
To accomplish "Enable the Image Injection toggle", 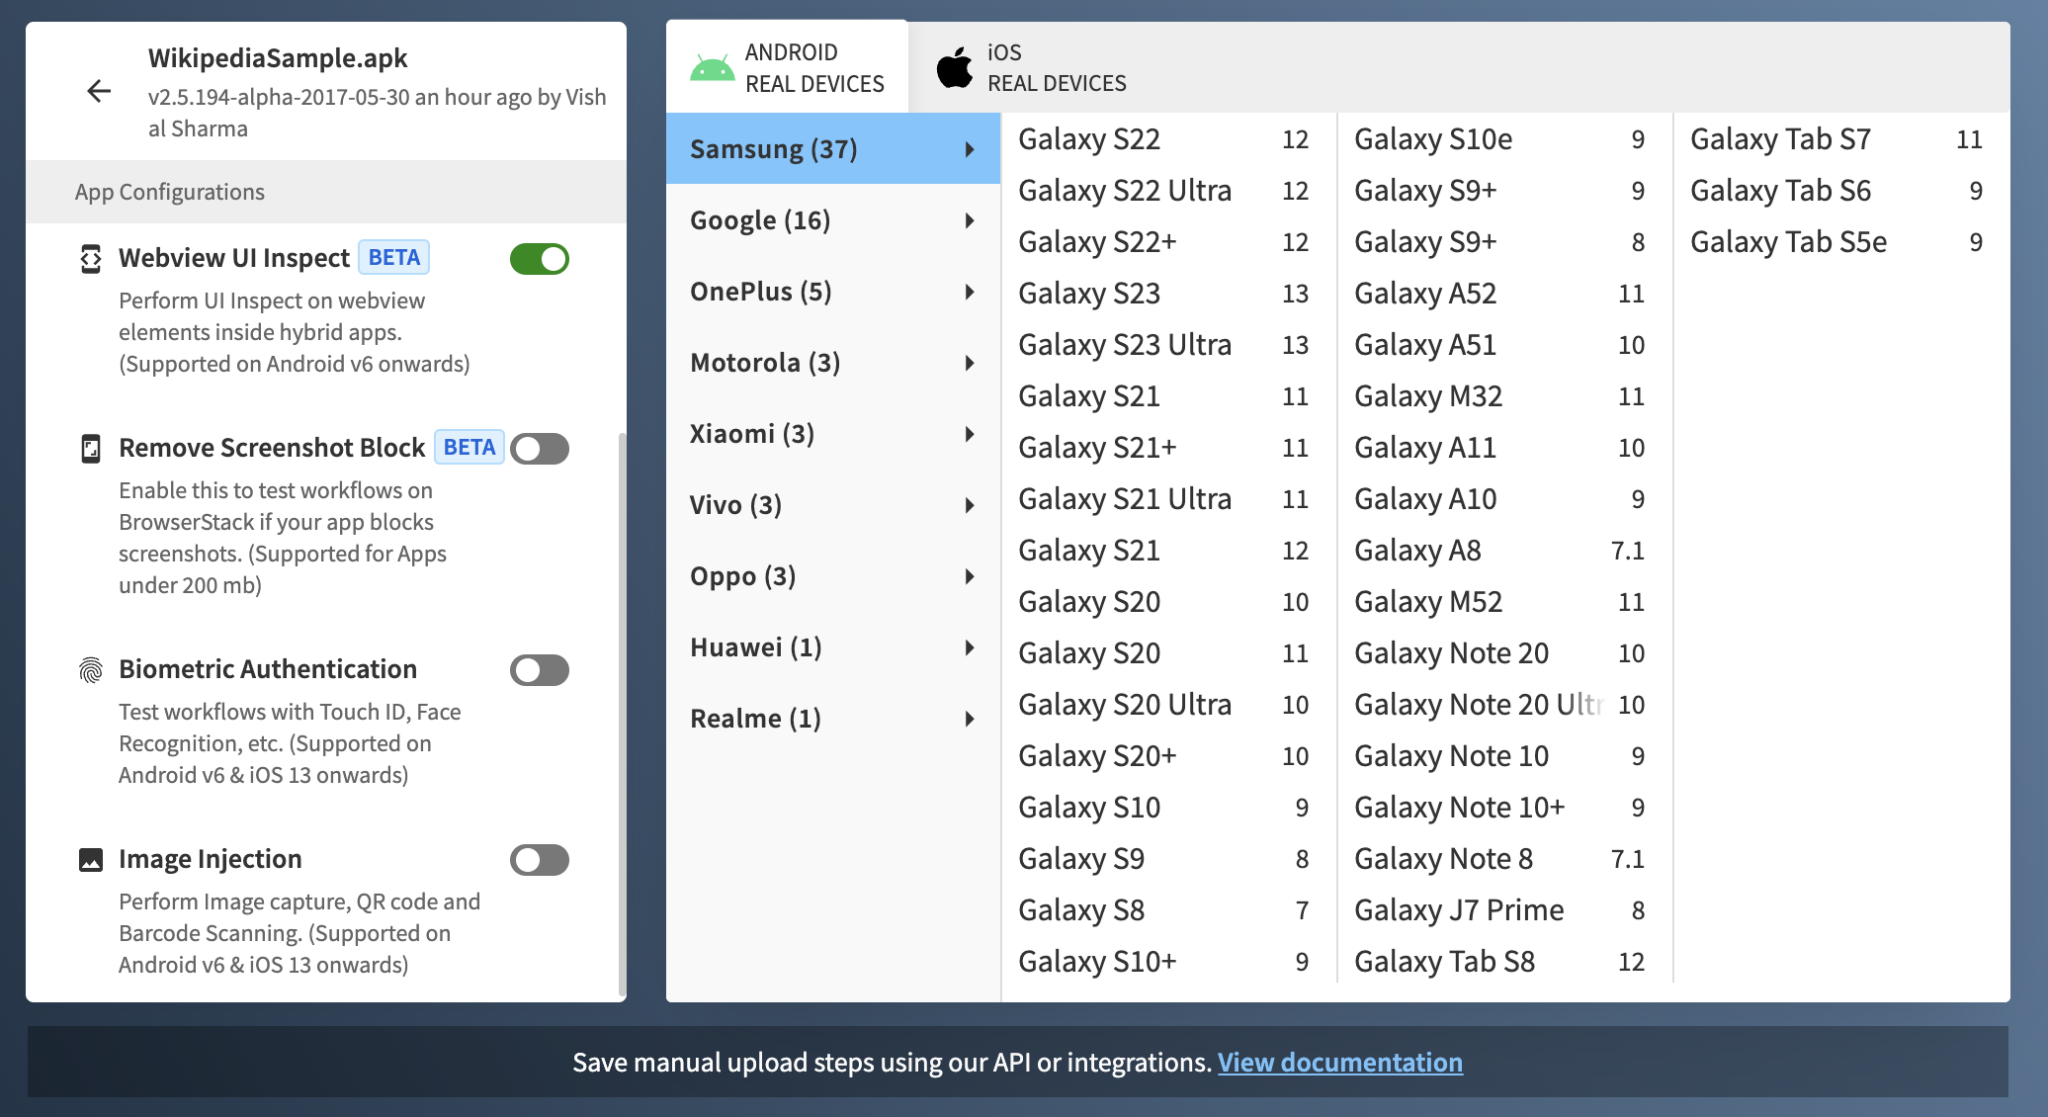I will tap(539, 859).
